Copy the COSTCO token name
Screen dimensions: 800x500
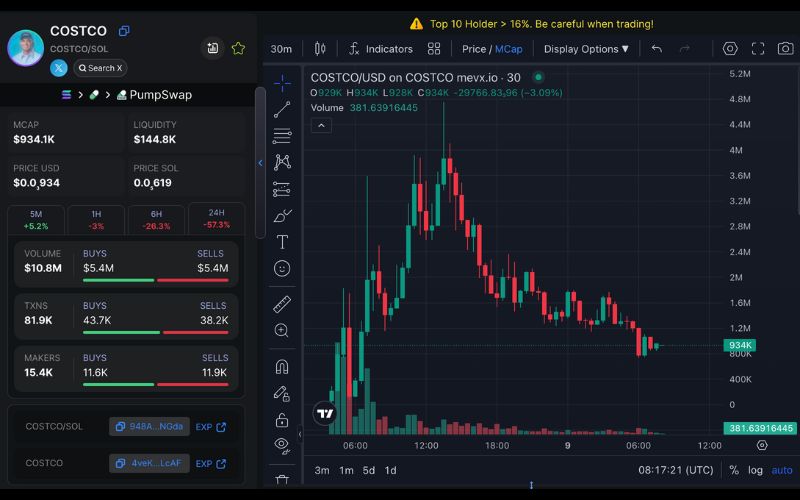coord(123,31)
